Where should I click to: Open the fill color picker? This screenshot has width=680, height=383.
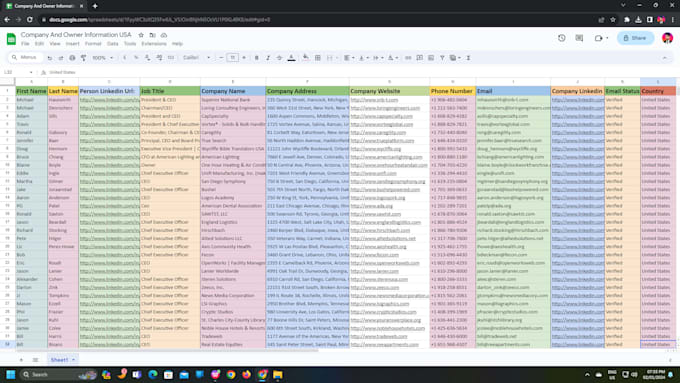306,58
